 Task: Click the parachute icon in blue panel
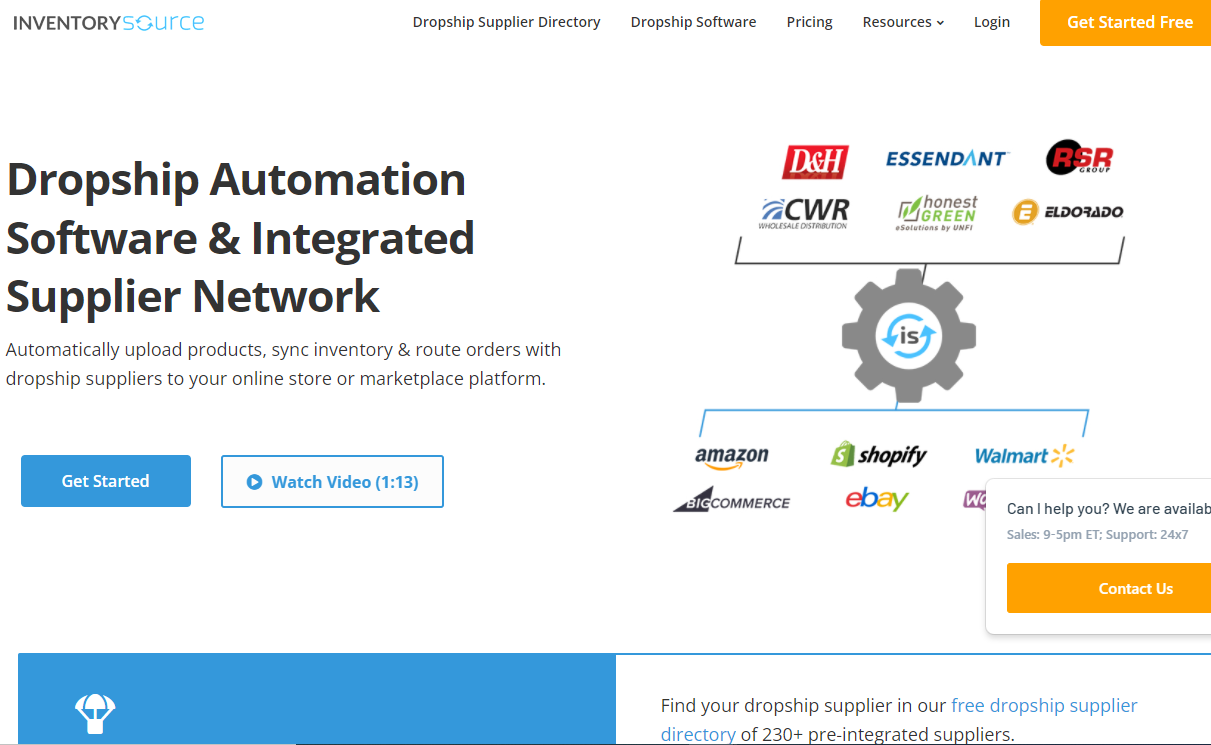95,714
